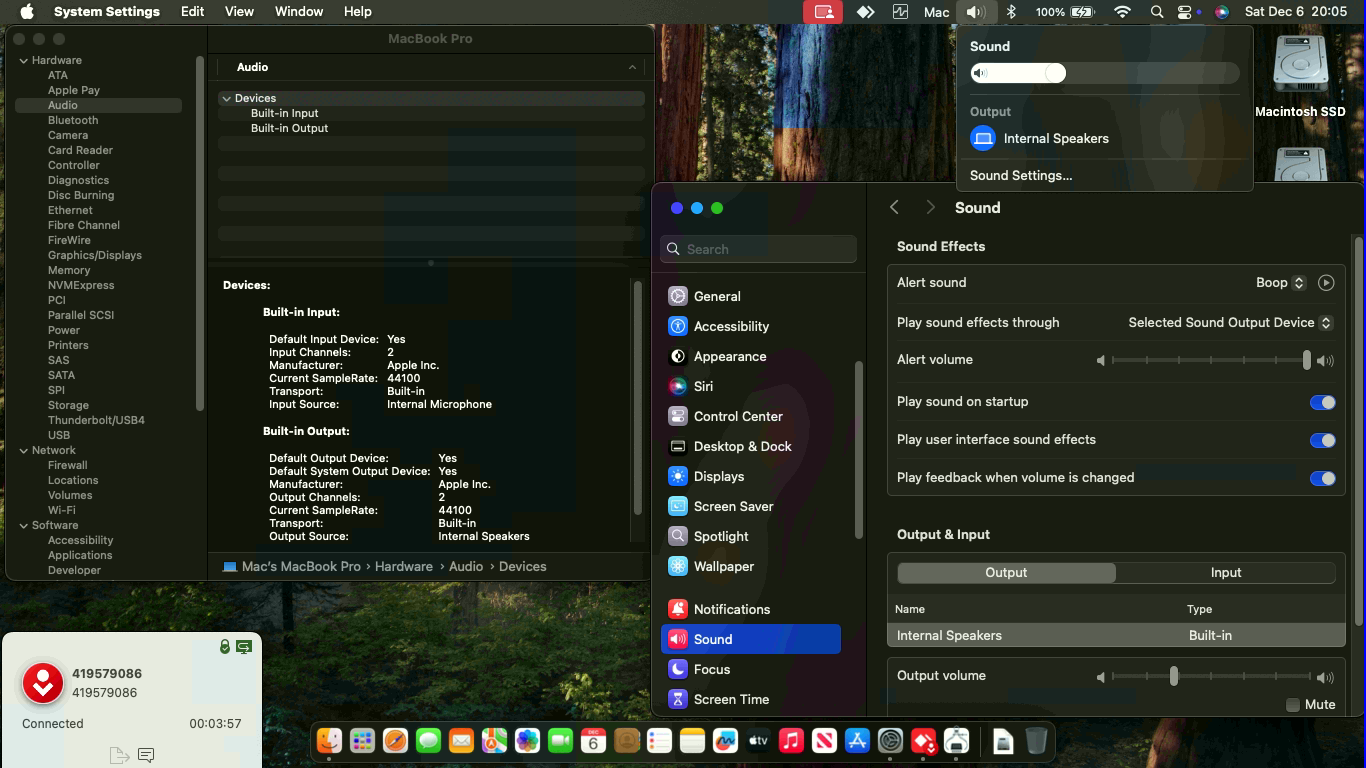Check the Mute checkbox
The image size is (1366, 768).
[x=1293, y=705]
